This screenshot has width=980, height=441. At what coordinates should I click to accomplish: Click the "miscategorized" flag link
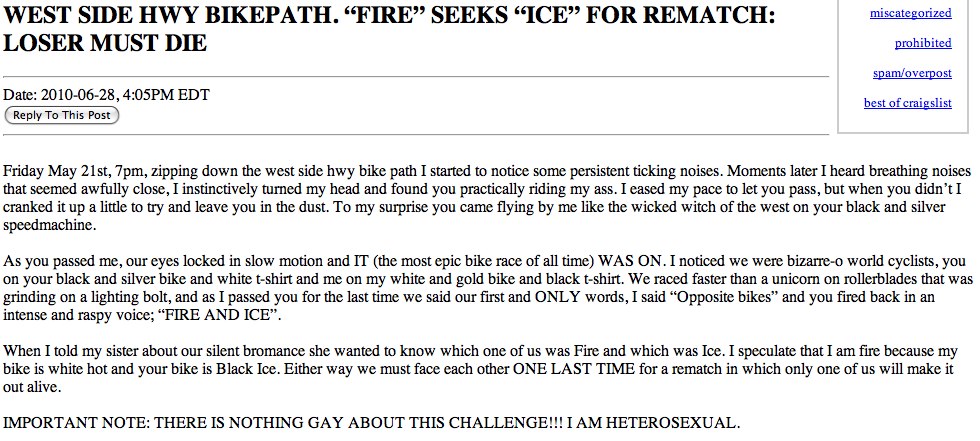click(x=910, y=13)
